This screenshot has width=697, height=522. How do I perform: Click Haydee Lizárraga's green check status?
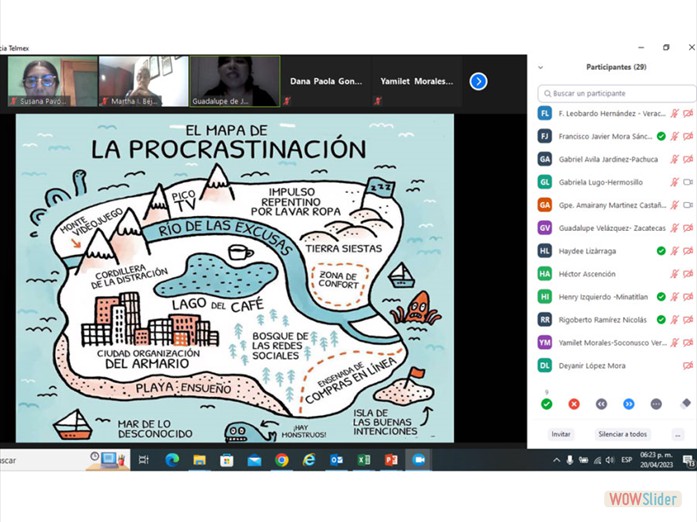click(661, 251)
